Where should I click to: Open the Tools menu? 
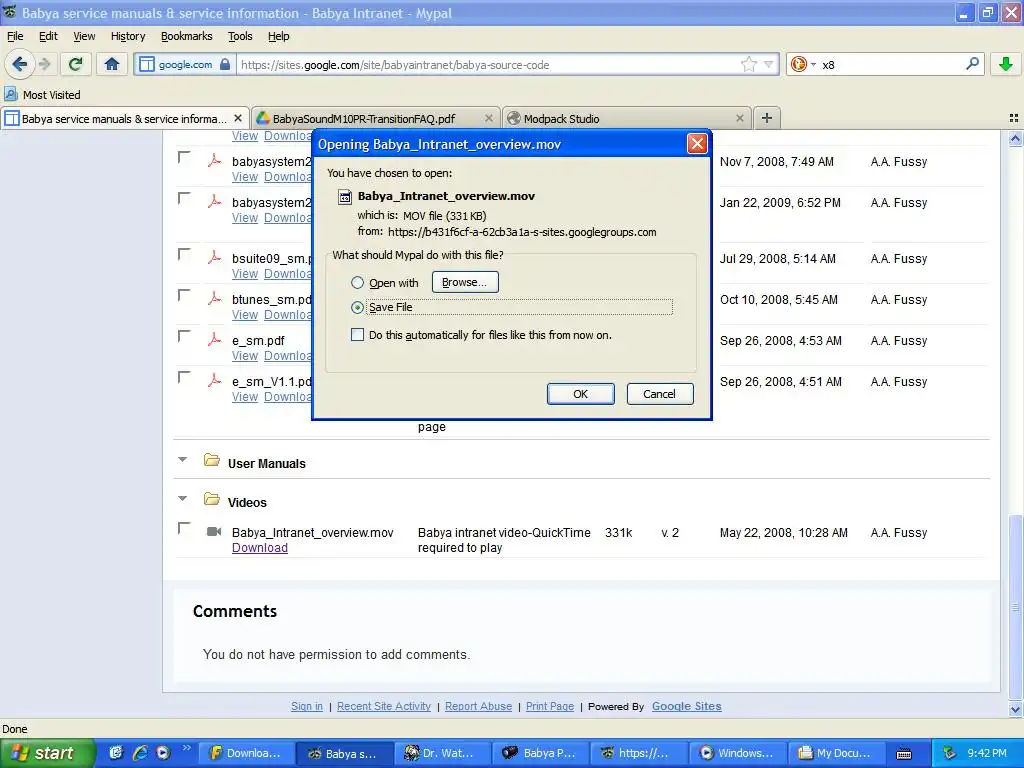pos(240,36)
